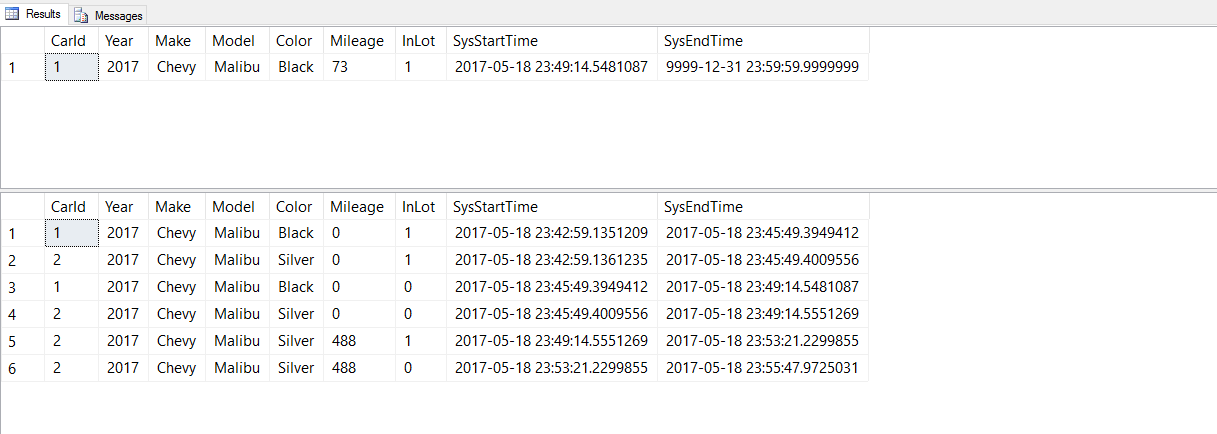Click the top-left select-all corner of bottom grid
1217x434 pixels.
(x=22, y=207)
